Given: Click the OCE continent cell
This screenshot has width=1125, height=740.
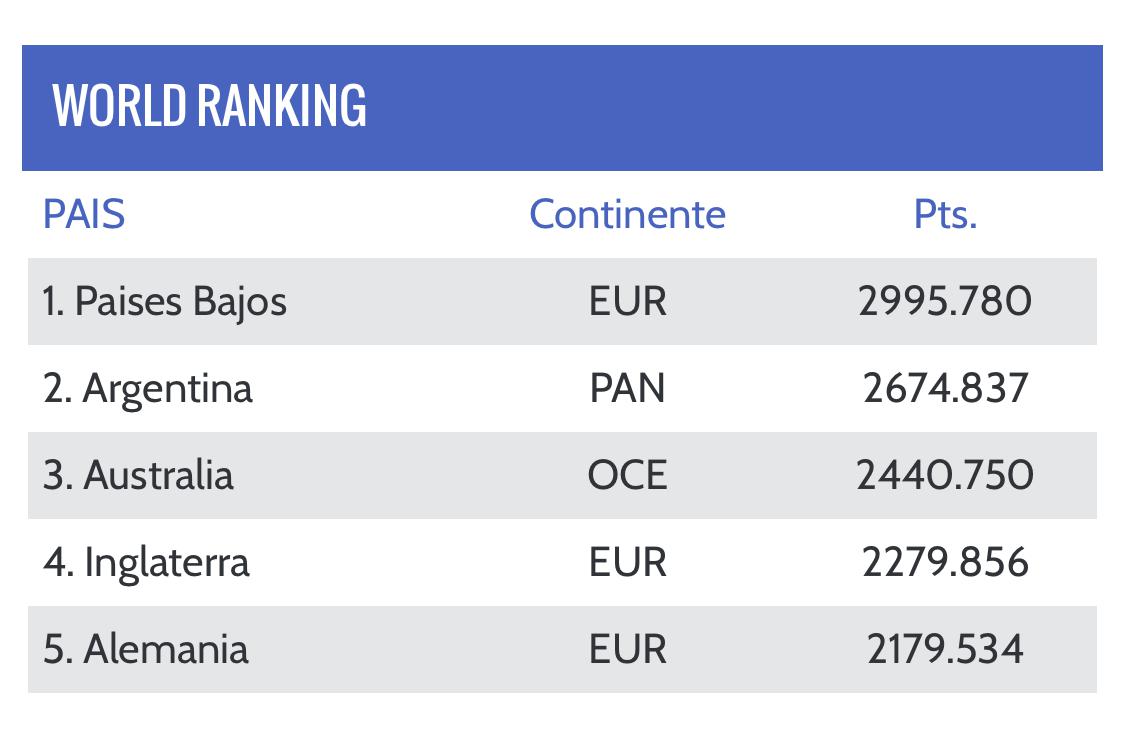Looking at the screenshot, I should pyautogui.click(x=627, y=475).
